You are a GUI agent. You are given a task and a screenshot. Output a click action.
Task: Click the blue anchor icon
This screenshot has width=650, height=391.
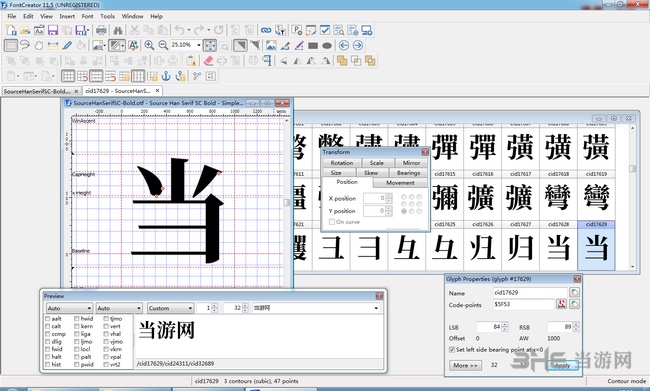coord(166,76)
